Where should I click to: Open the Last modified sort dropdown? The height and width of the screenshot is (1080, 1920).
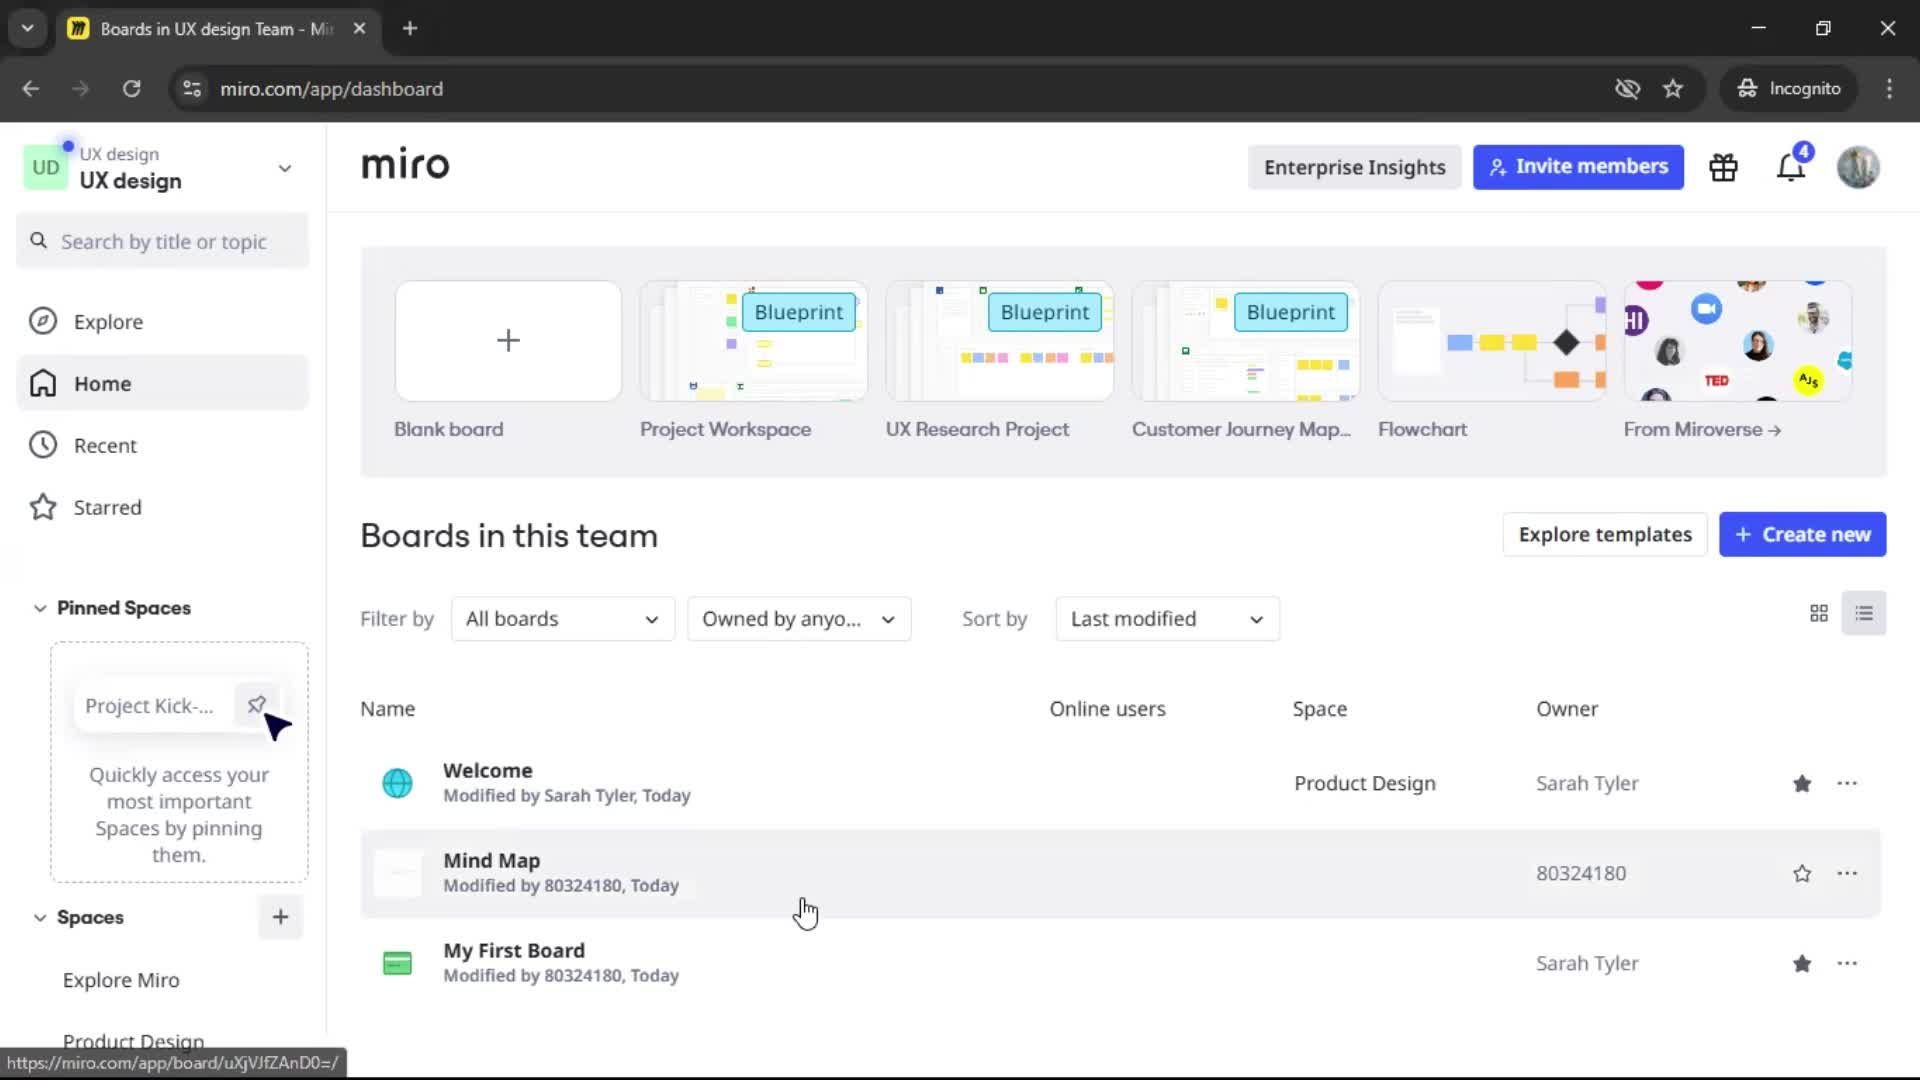(x=1167, y=619)
